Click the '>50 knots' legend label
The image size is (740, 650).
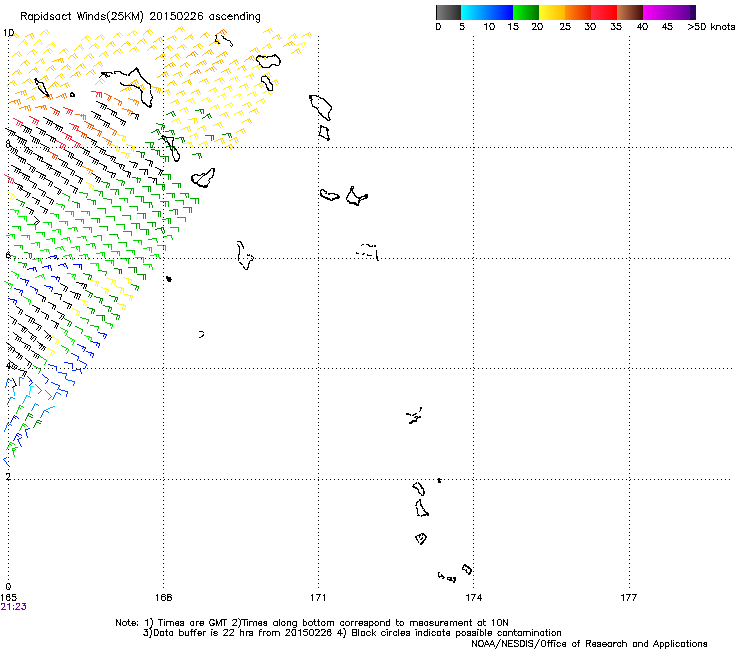click(x=711, y=27)
